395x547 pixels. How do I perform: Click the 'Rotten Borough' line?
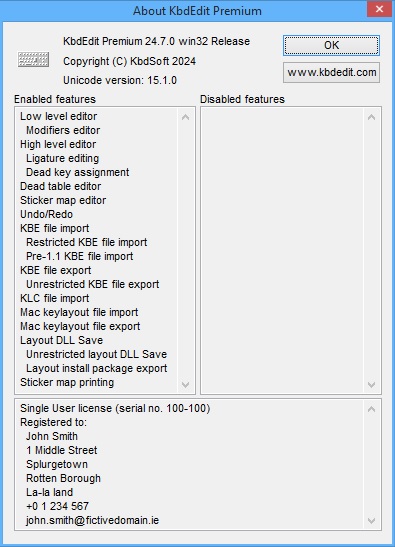coord(63,478)
